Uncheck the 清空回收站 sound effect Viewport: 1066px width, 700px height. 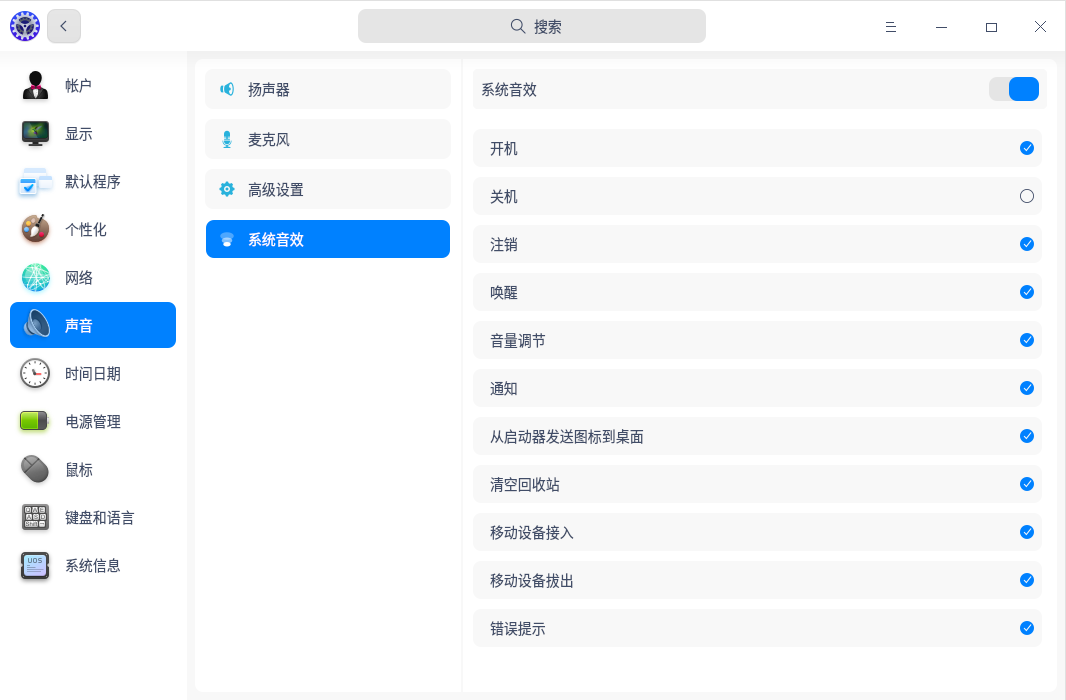[x=1026, y=485]
